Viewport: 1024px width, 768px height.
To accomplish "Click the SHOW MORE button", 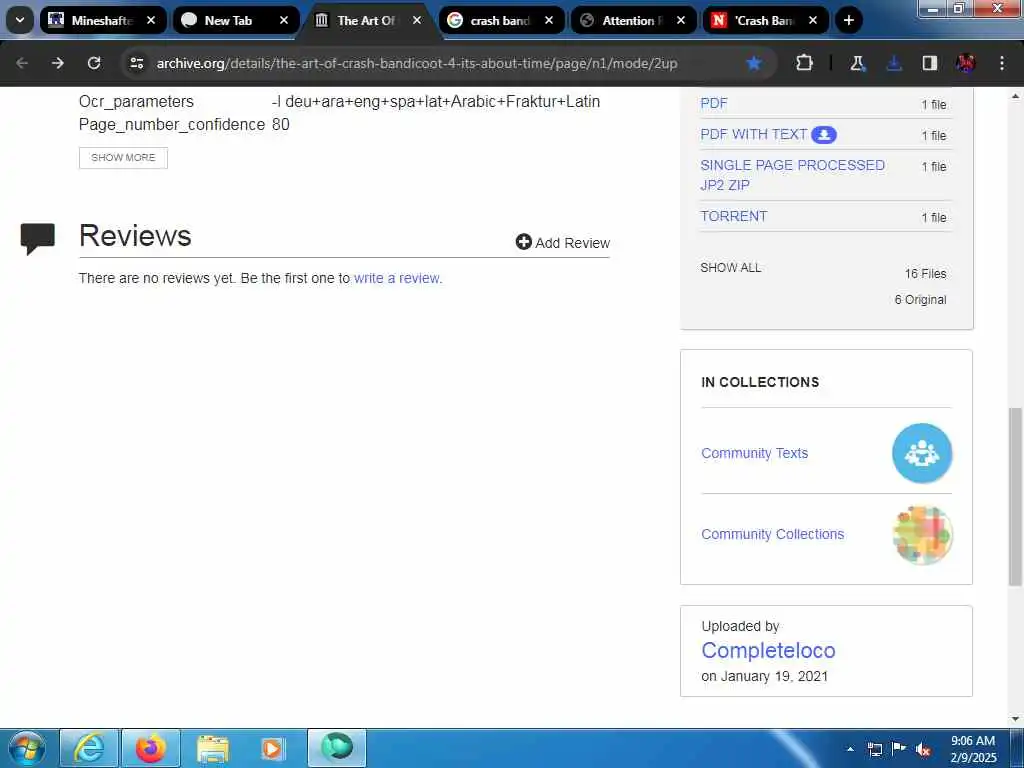I will [x=123, y=158].
